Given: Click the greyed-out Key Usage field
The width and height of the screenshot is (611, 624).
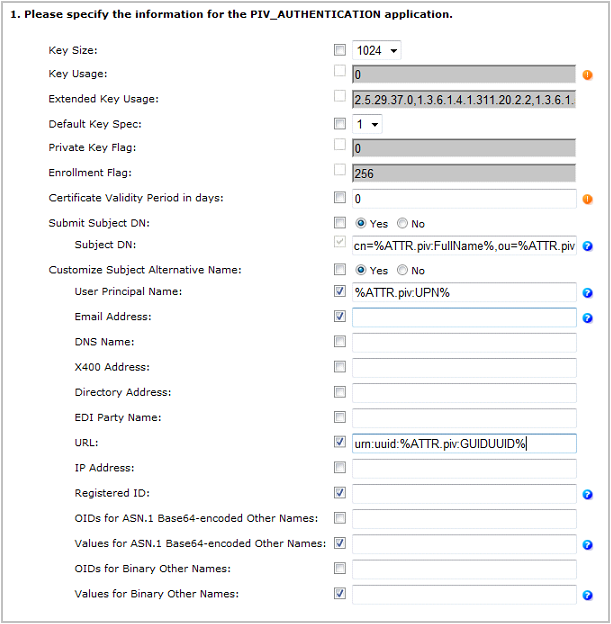Looking at the screenshot, I should coord(464,74).
